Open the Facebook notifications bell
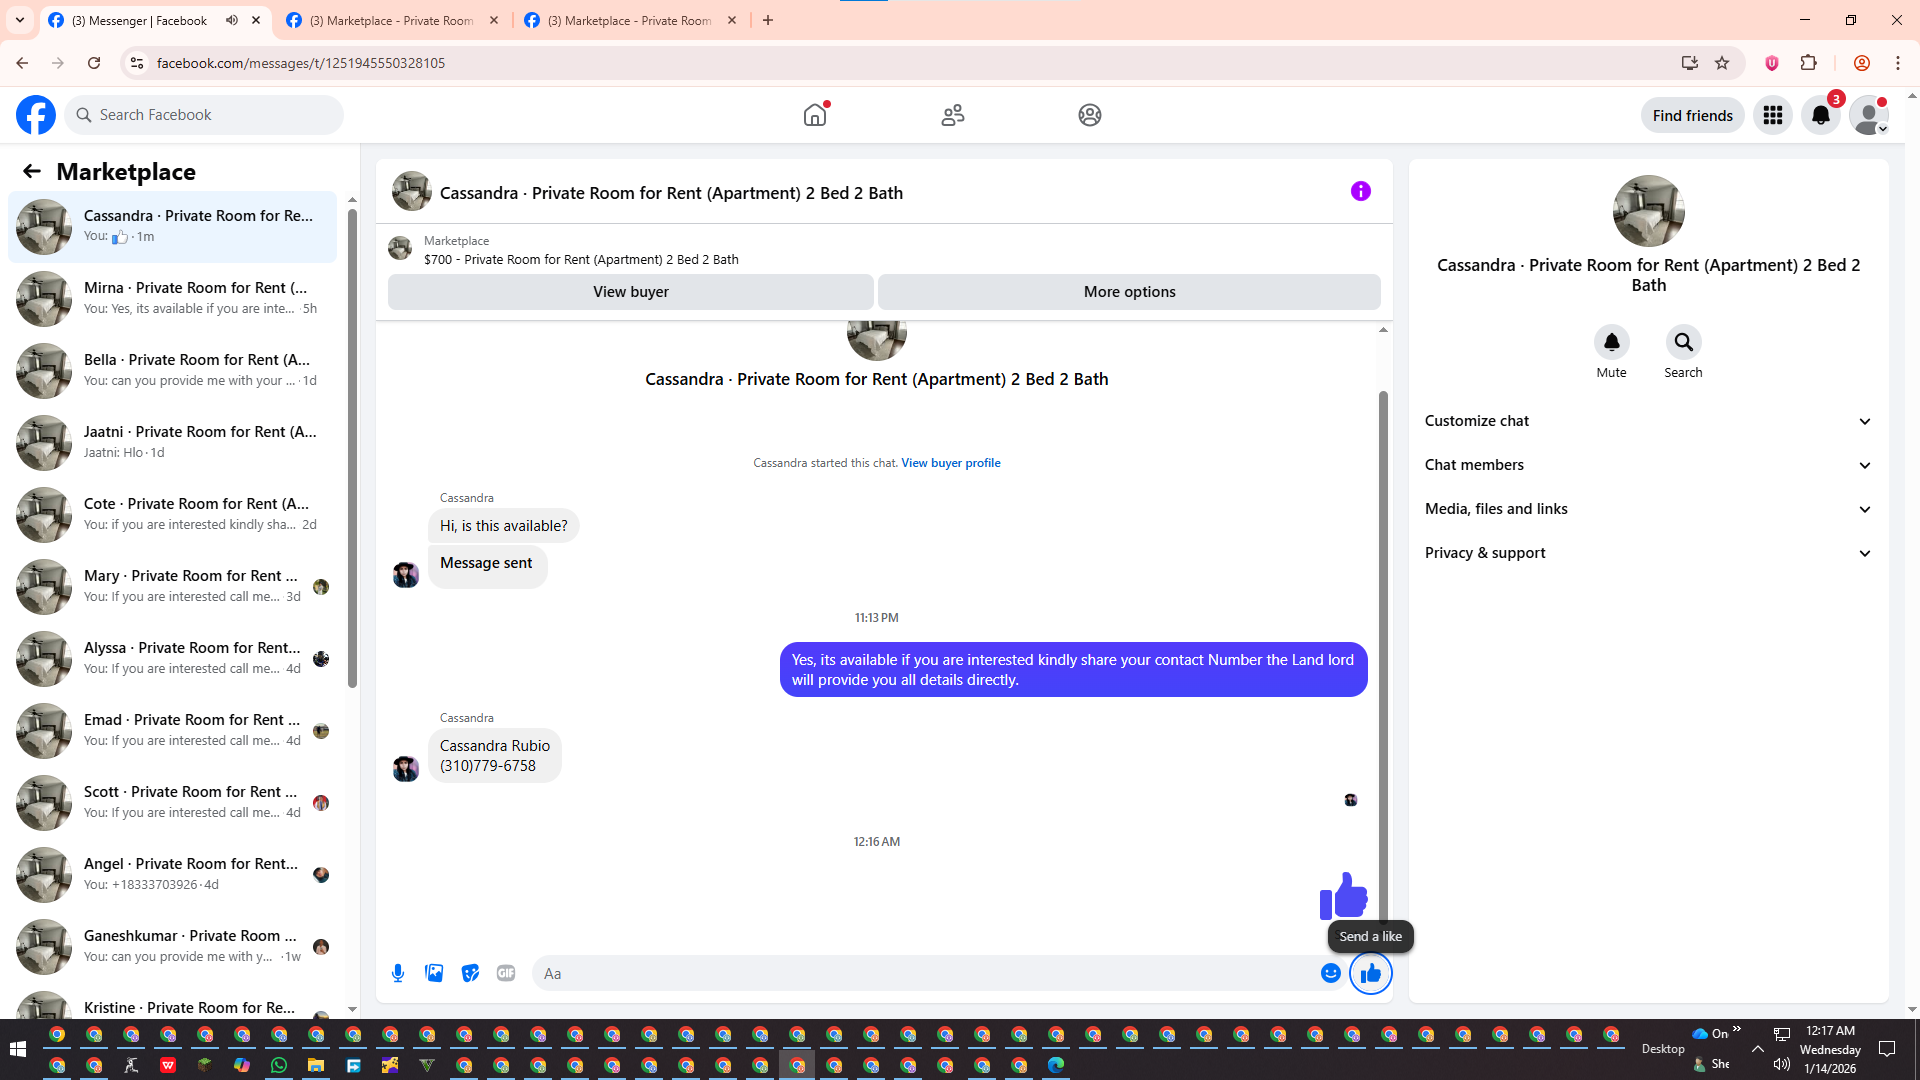1920x1080 pixels. coord(1820,115)
